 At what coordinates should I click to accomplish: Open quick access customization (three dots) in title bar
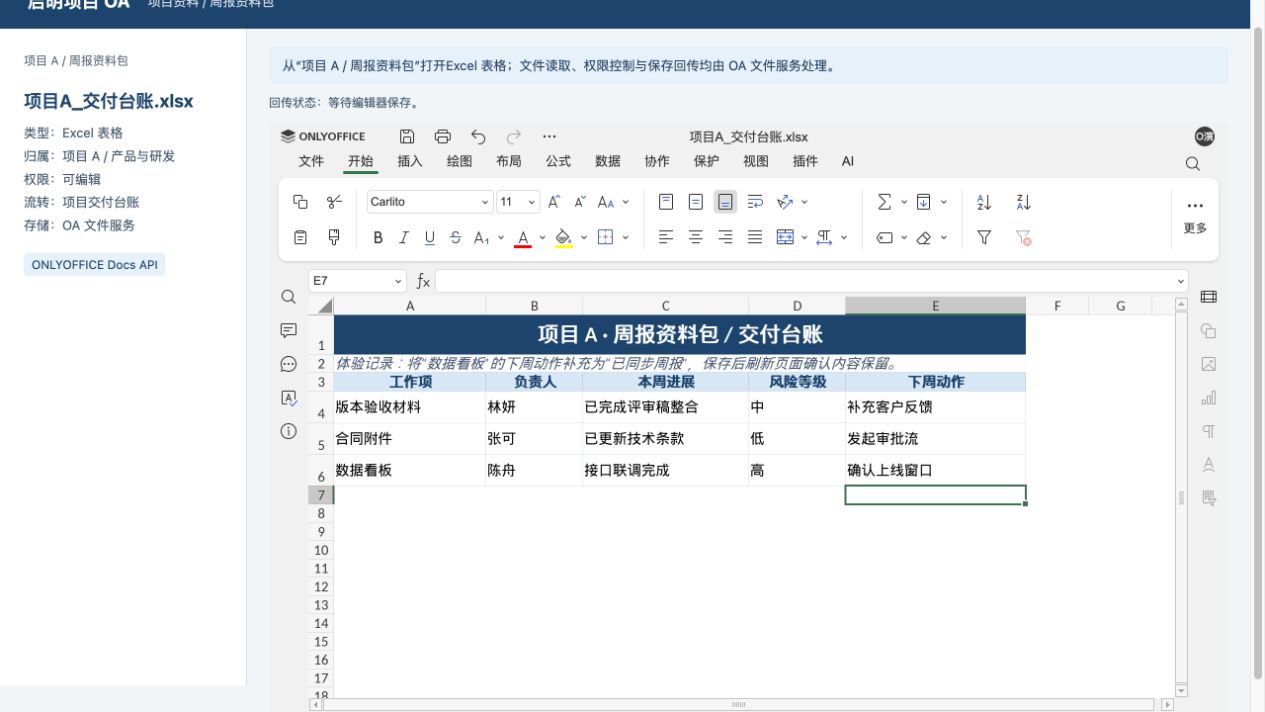coord(549,137)
